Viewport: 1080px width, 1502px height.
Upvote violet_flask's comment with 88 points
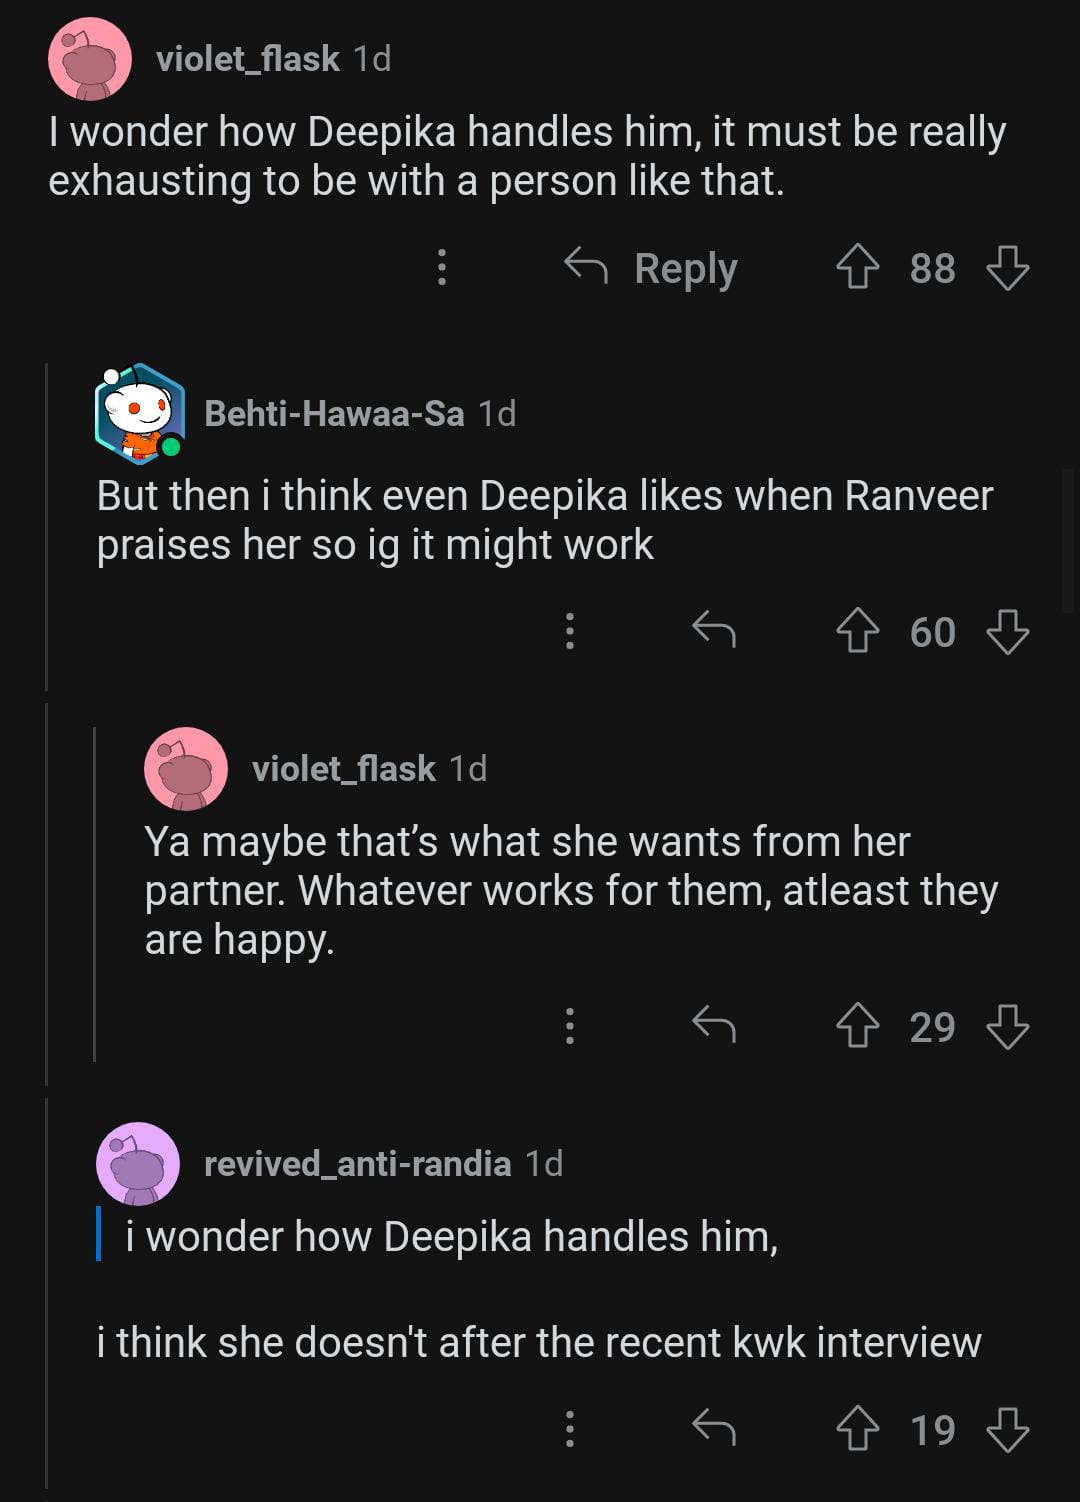click(x=857, y=268)
